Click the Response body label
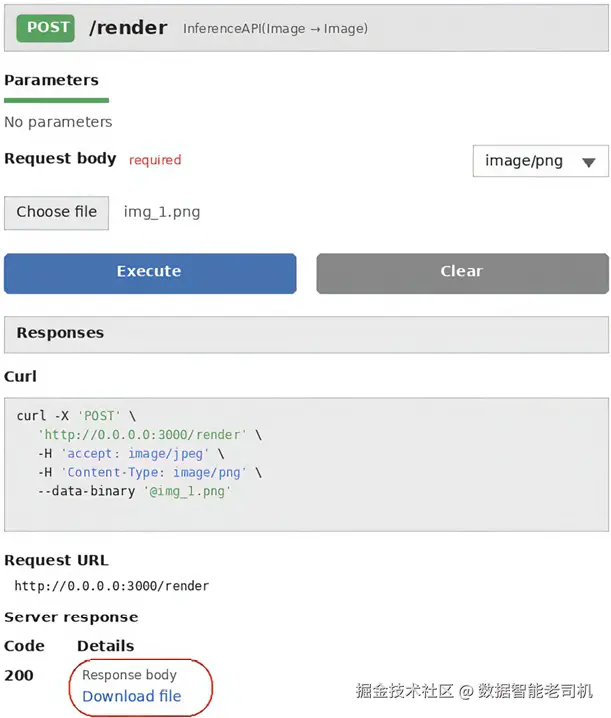Viewport: 611px width, 718px height. coord(129,675)
